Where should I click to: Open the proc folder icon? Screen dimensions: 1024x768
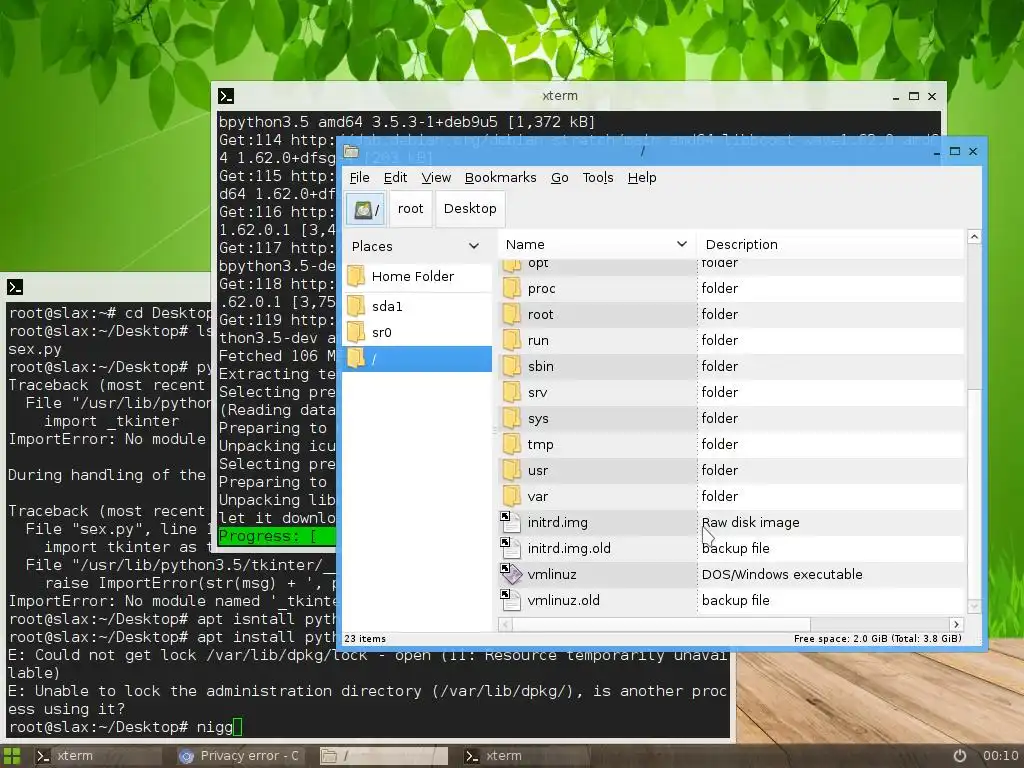click(512, 288)
